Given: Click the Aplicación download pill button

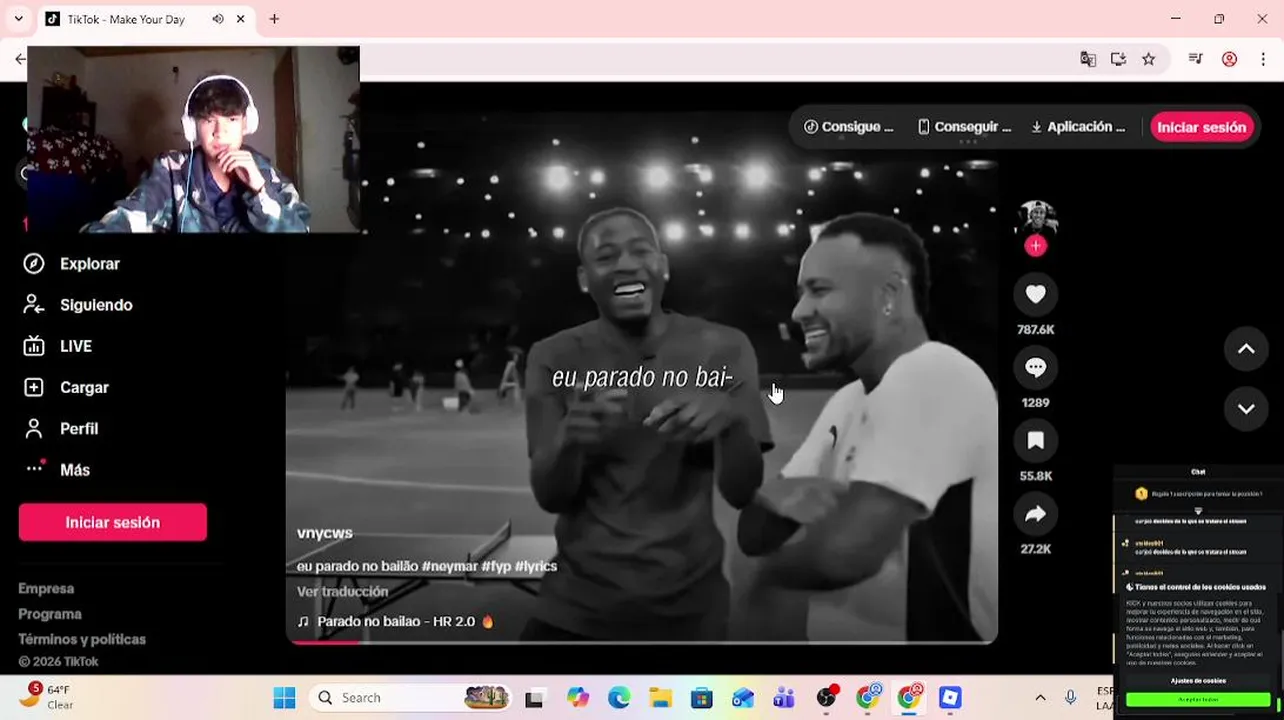Looking at the screenshot, I should (1078, 127).
